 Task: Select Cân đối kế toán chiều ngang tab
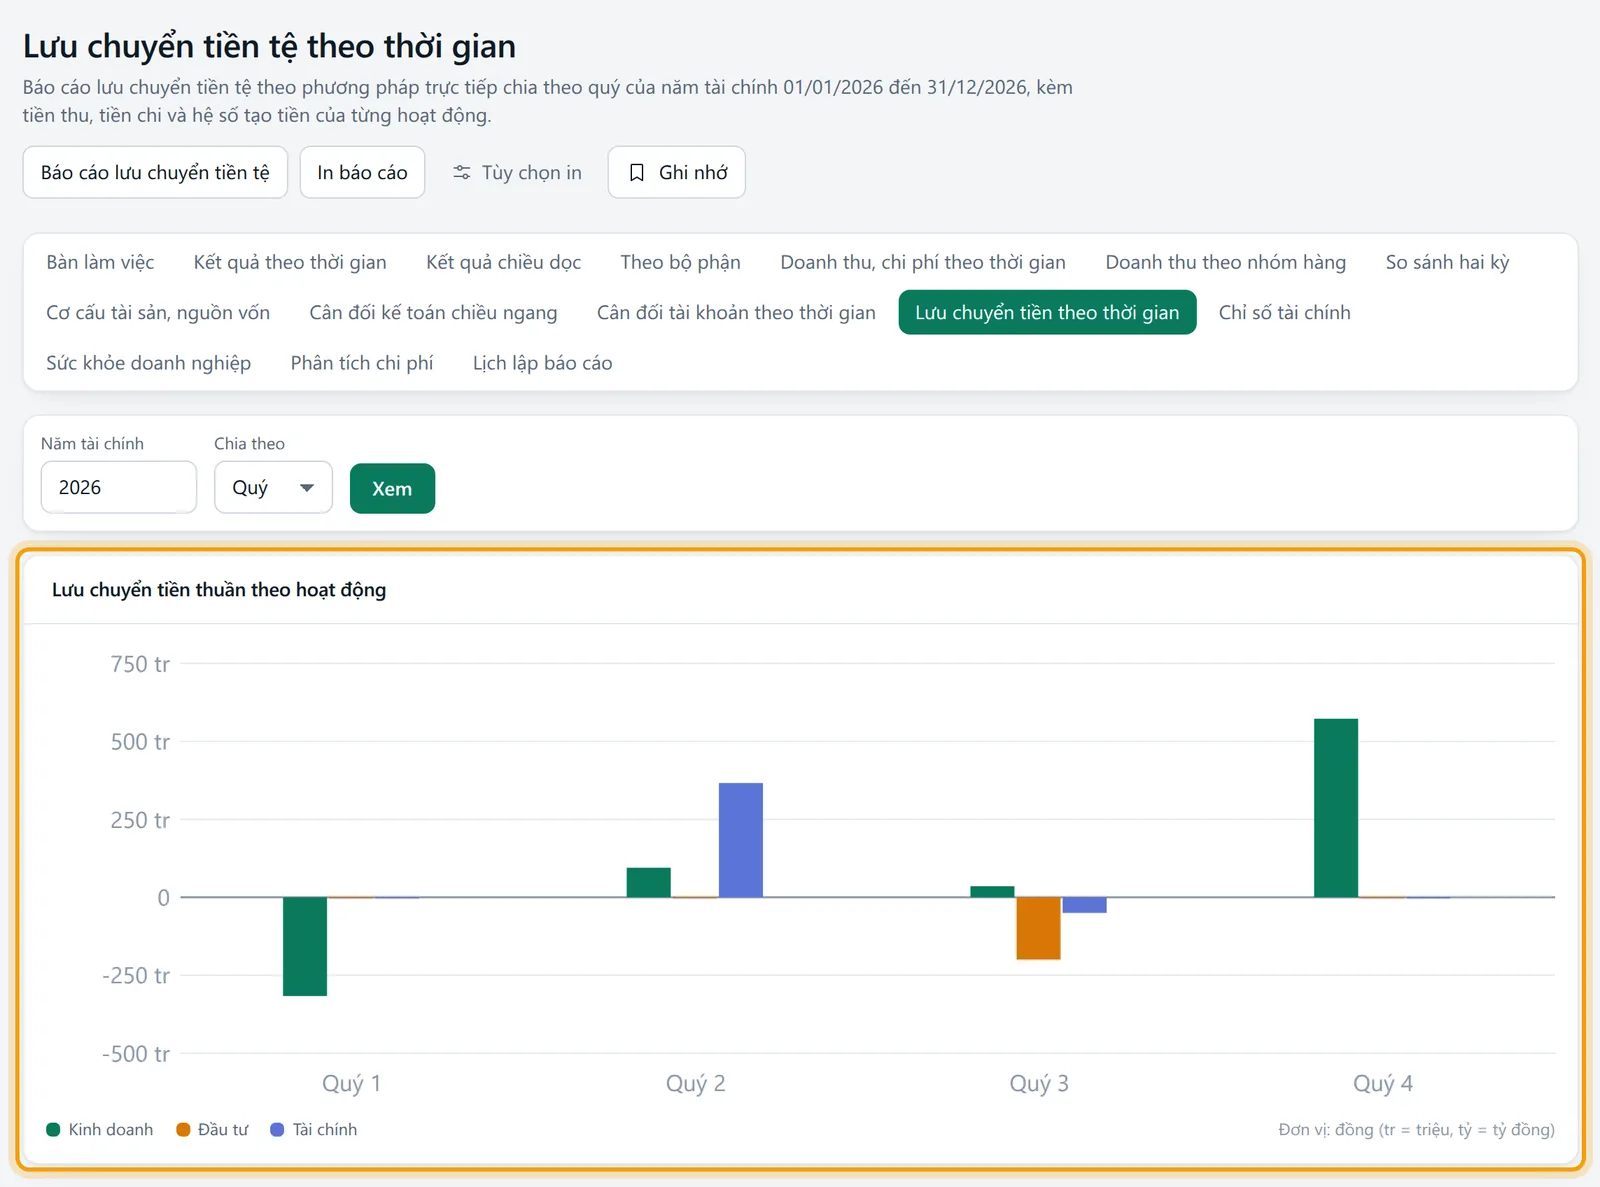[433, 312]
